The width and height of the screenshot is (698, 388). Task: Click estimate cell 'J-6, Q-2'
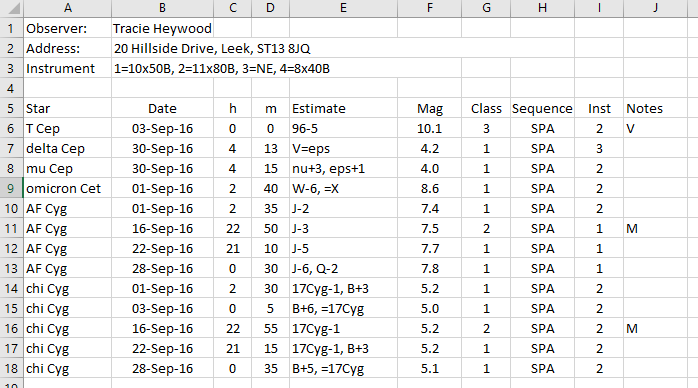click(343, 268)
